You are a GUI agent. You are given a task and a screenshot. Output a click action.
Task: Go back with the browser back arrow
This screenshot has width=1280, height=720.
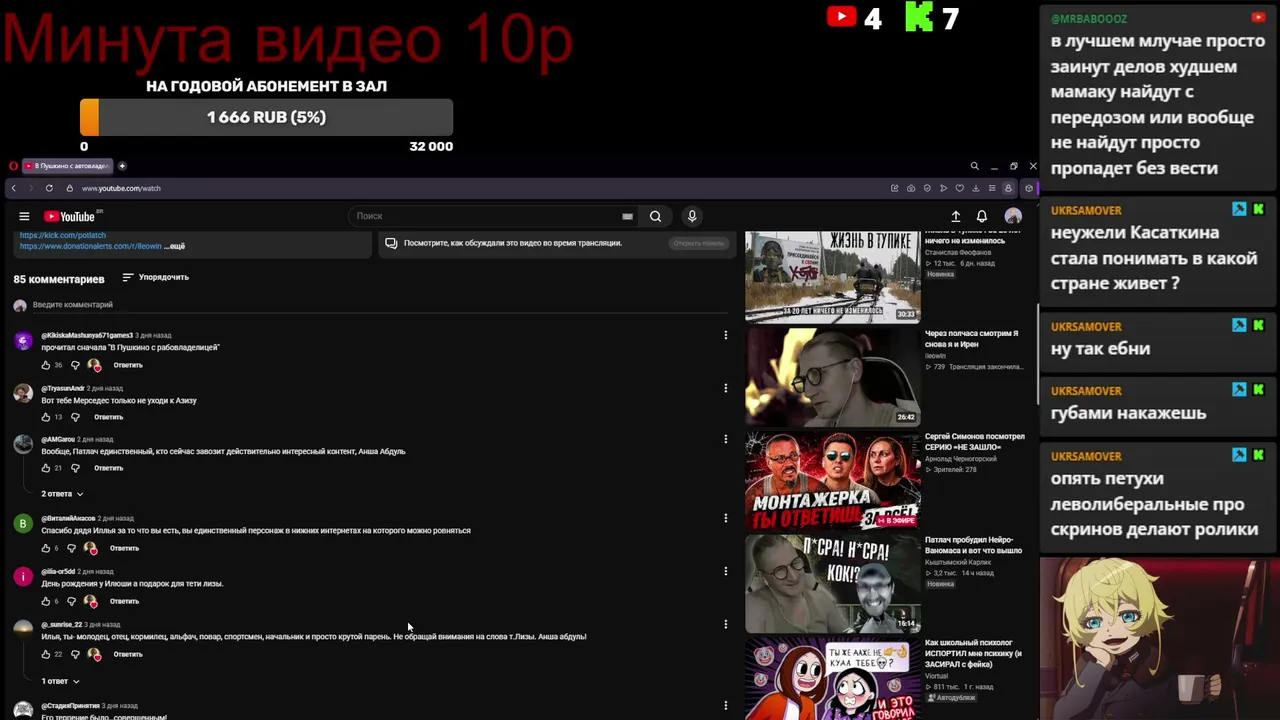[13, 188]
